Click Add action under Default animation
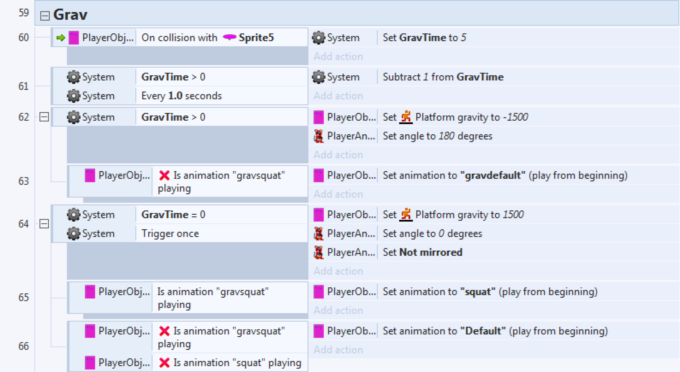The height and width of the screenshot is (372, 680). point(338,350)
